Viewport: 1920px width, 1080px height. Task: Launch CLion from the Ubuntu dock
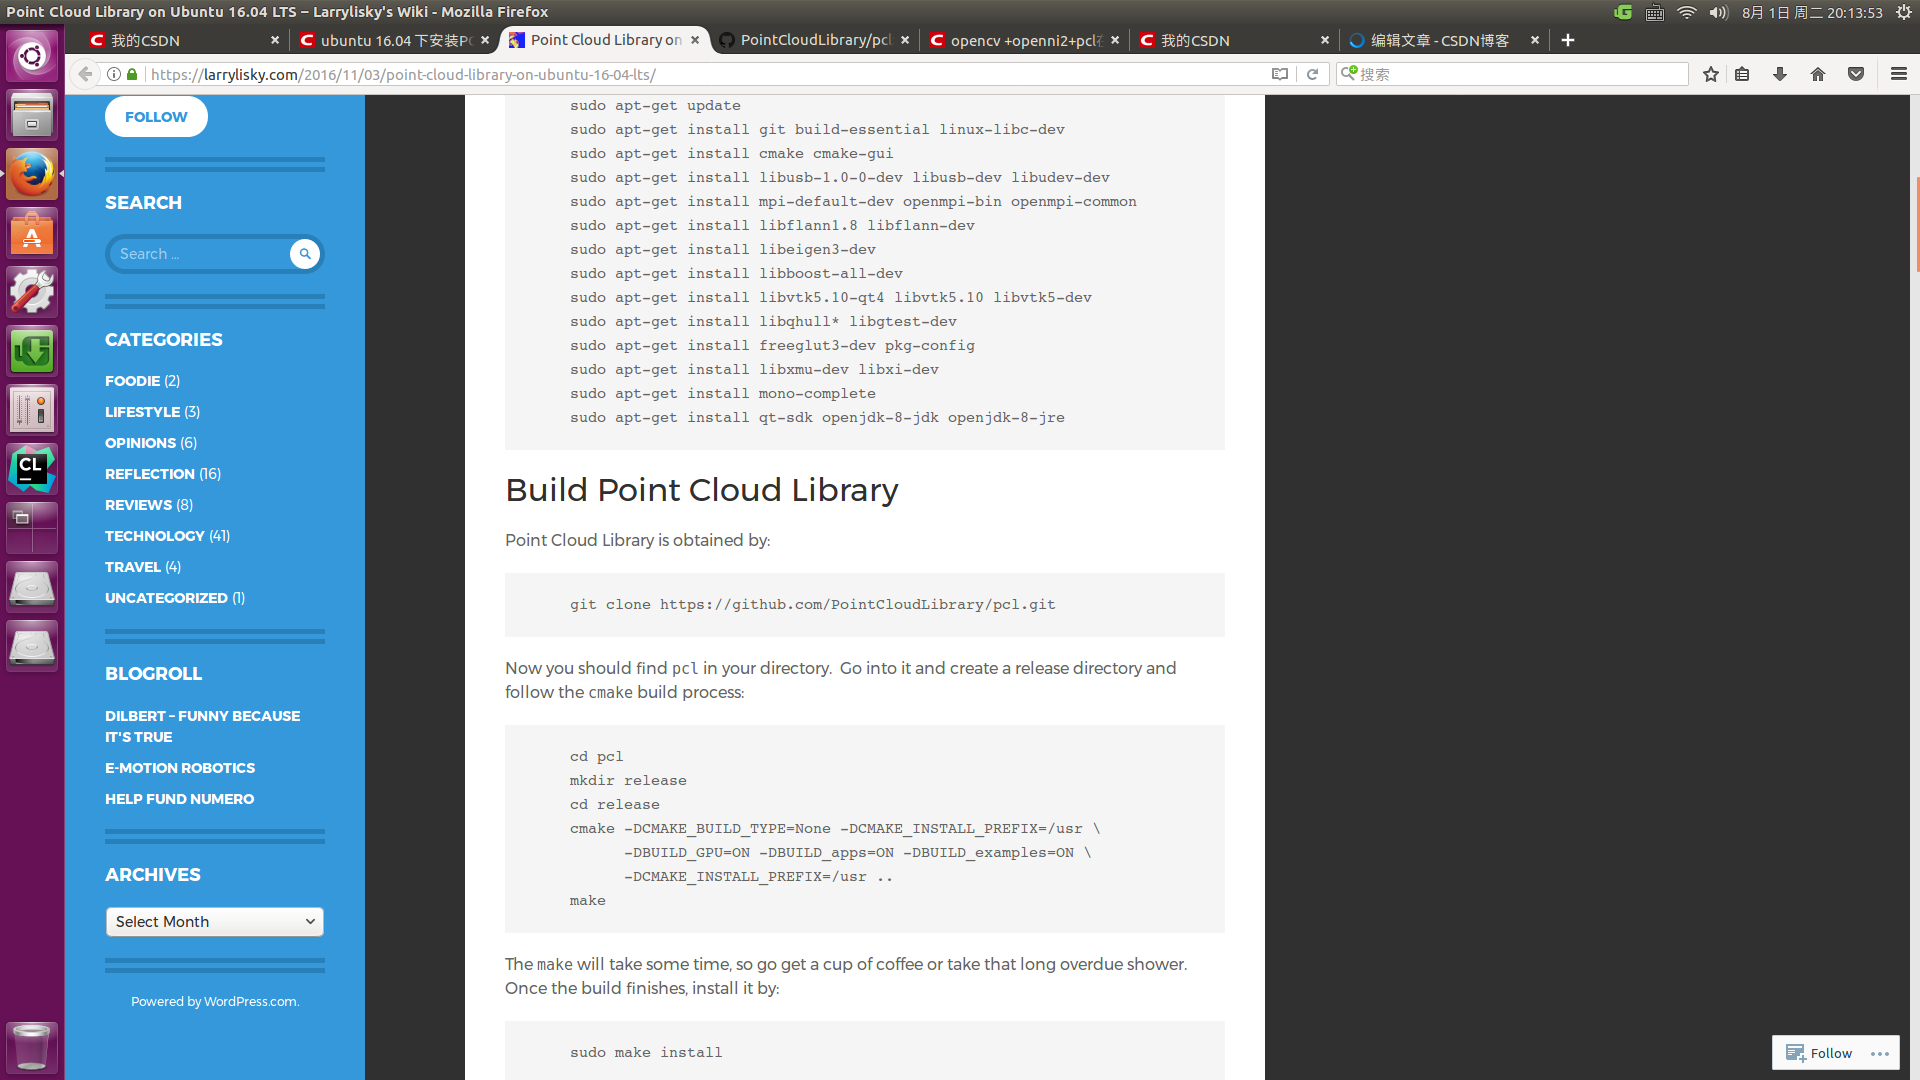[32, 469]
